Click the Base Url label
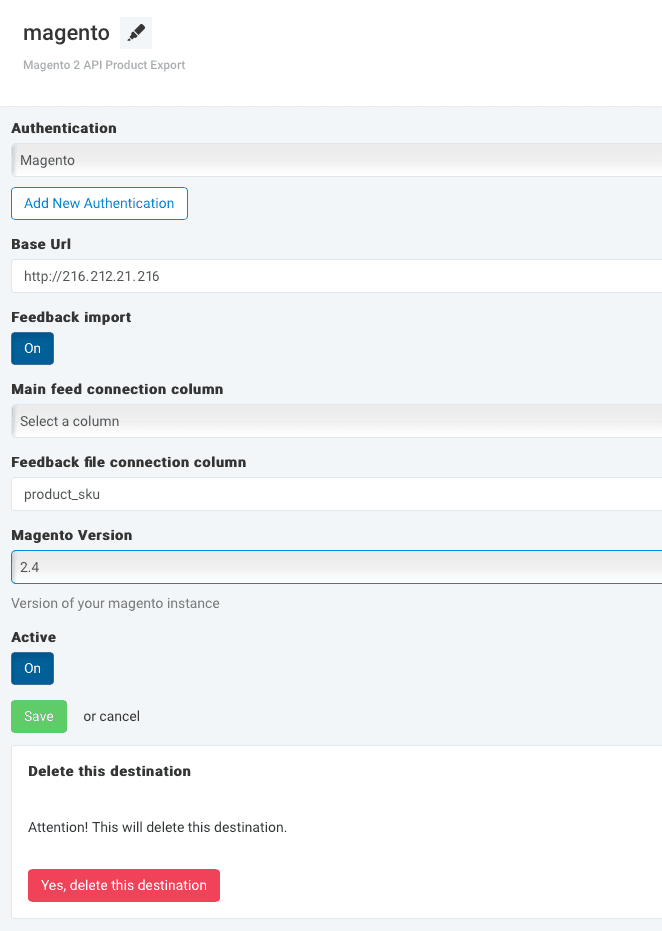Screen dimensions: 662x931 click(41, 244)
